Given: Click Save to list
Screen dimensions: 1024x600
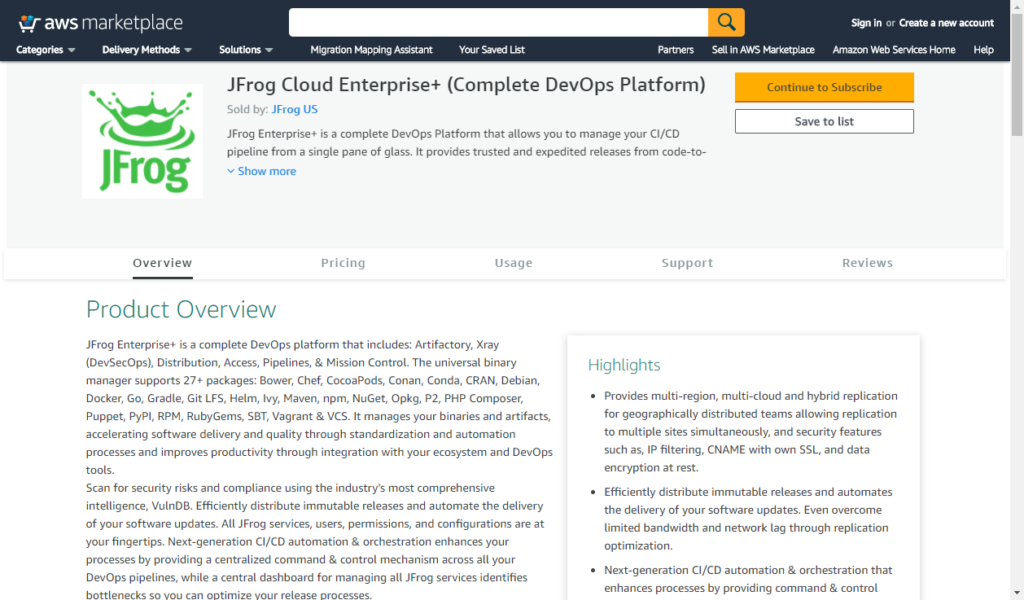Looking at the screenshot, I should [823, 121].
